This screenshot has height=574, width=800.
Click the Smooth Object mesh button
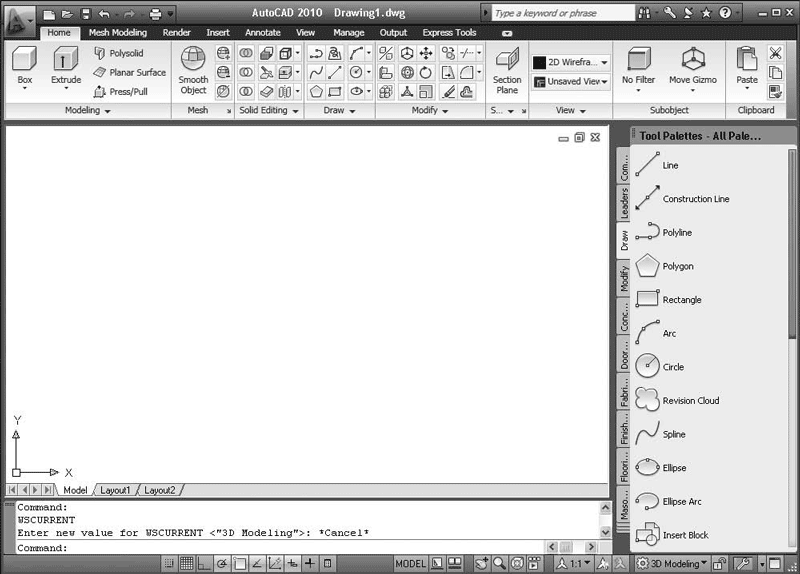(x=193, y=70)
